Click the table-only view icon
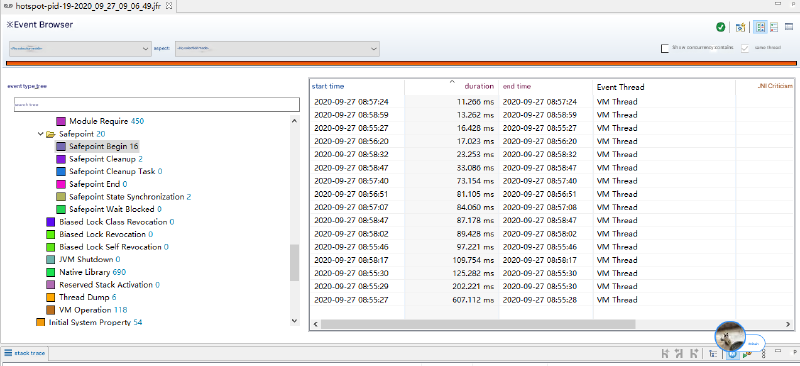This screenshot has height=366, width=800. pyautogui.click(x=789, y=27)
